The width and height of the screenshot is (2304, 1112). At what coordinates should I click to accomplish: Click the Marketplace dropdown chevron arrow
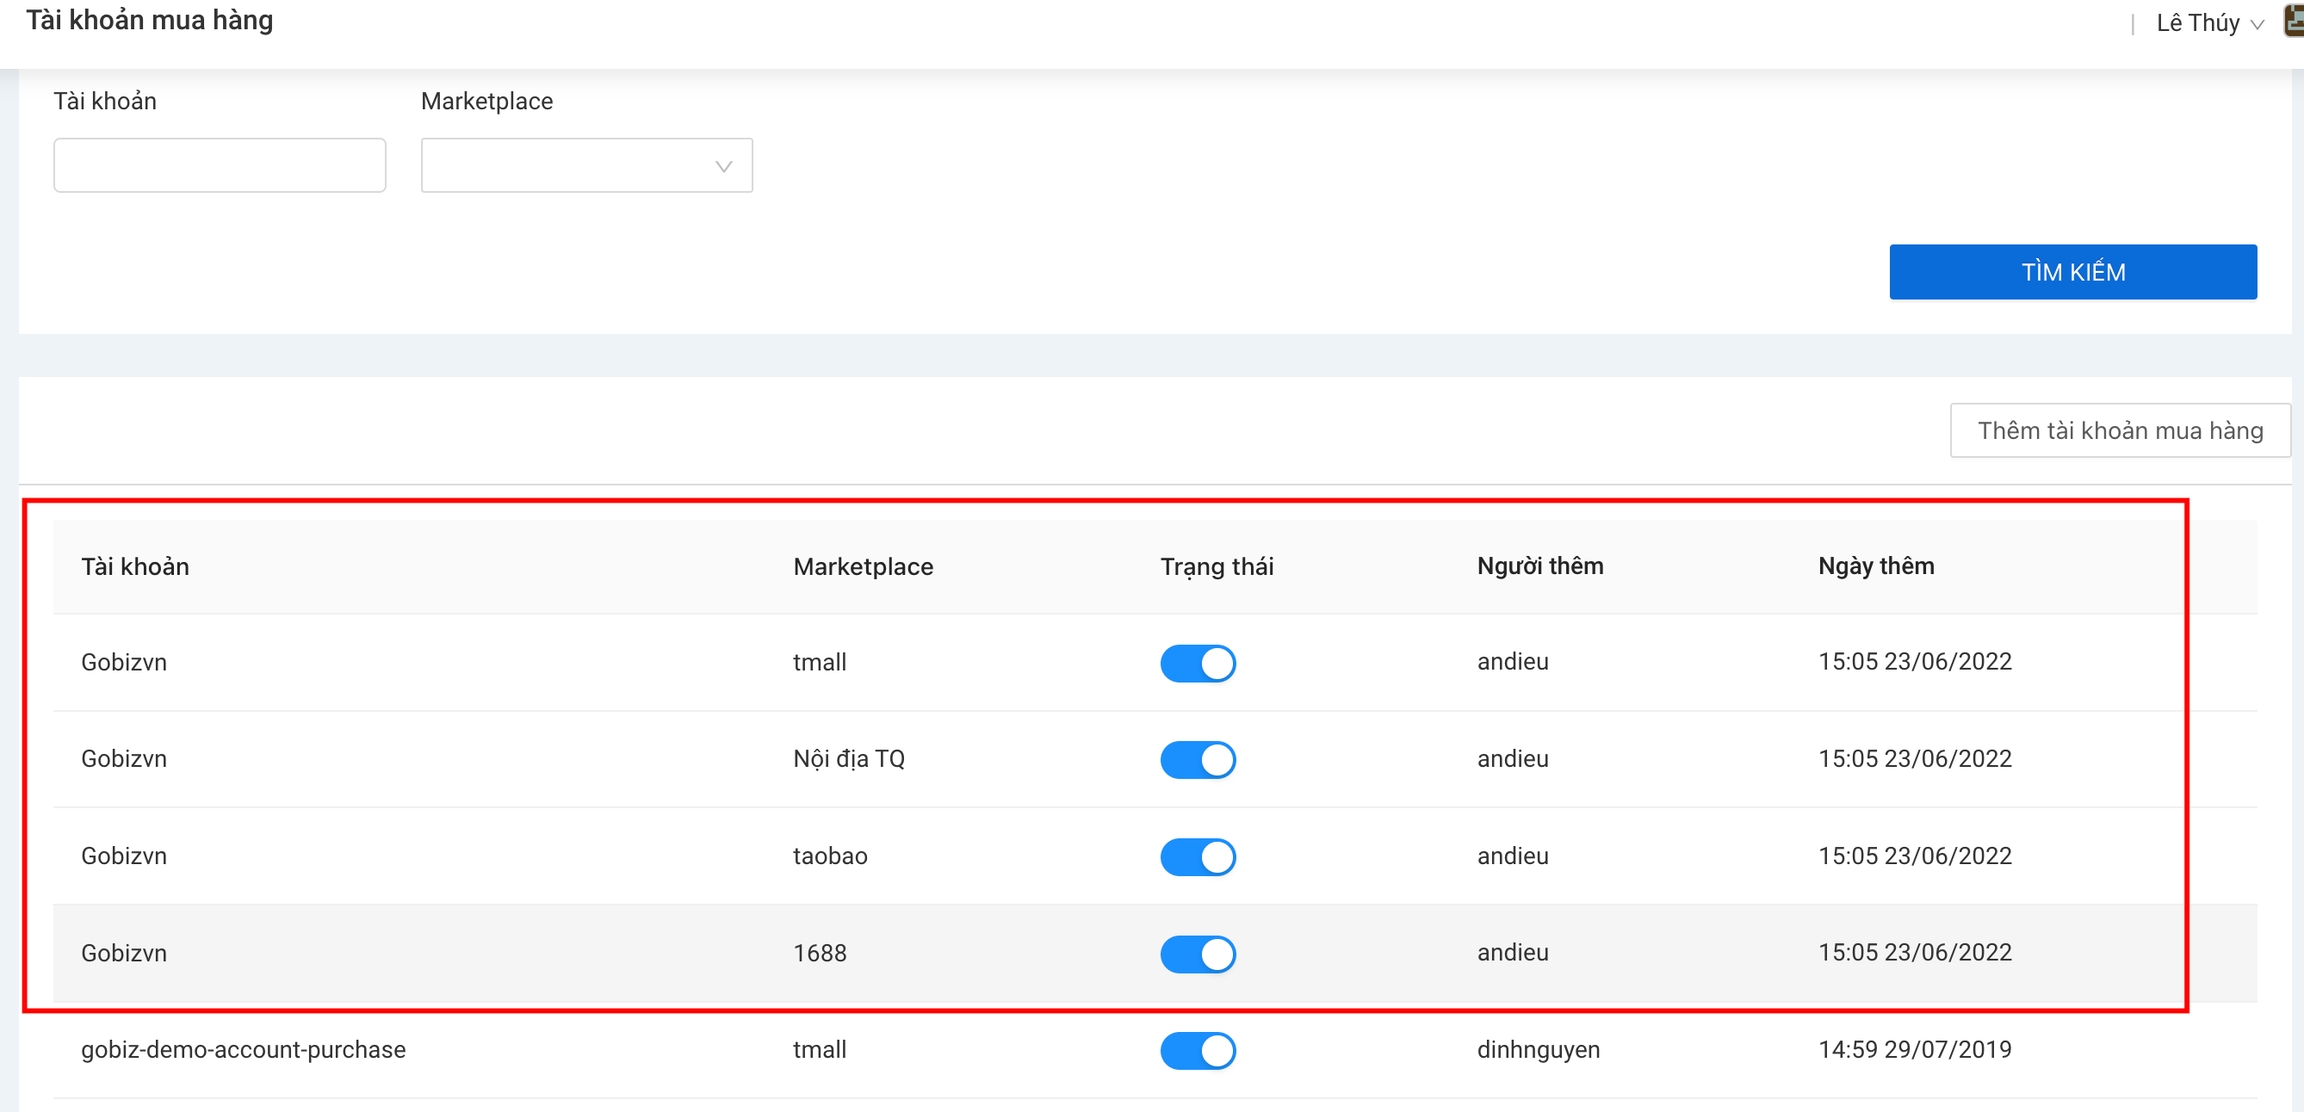pyautogui.click(x=724, y=166)
